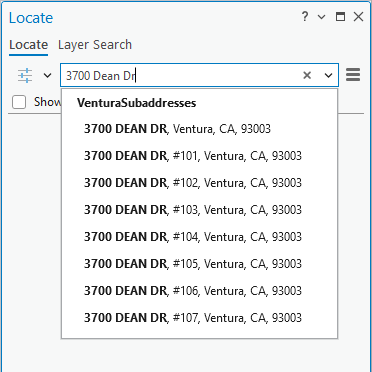Open the pane options chevron in title bar
The height and width of the screenshot is (372, 372).
click(x=322, y=17)
